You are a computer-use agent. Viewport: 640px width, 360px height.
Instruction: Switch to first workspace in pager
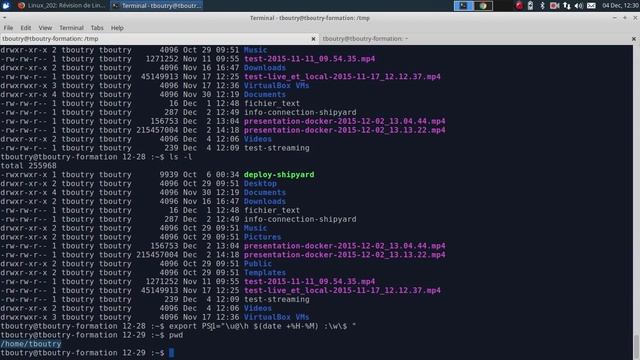(x=464, y=6)
